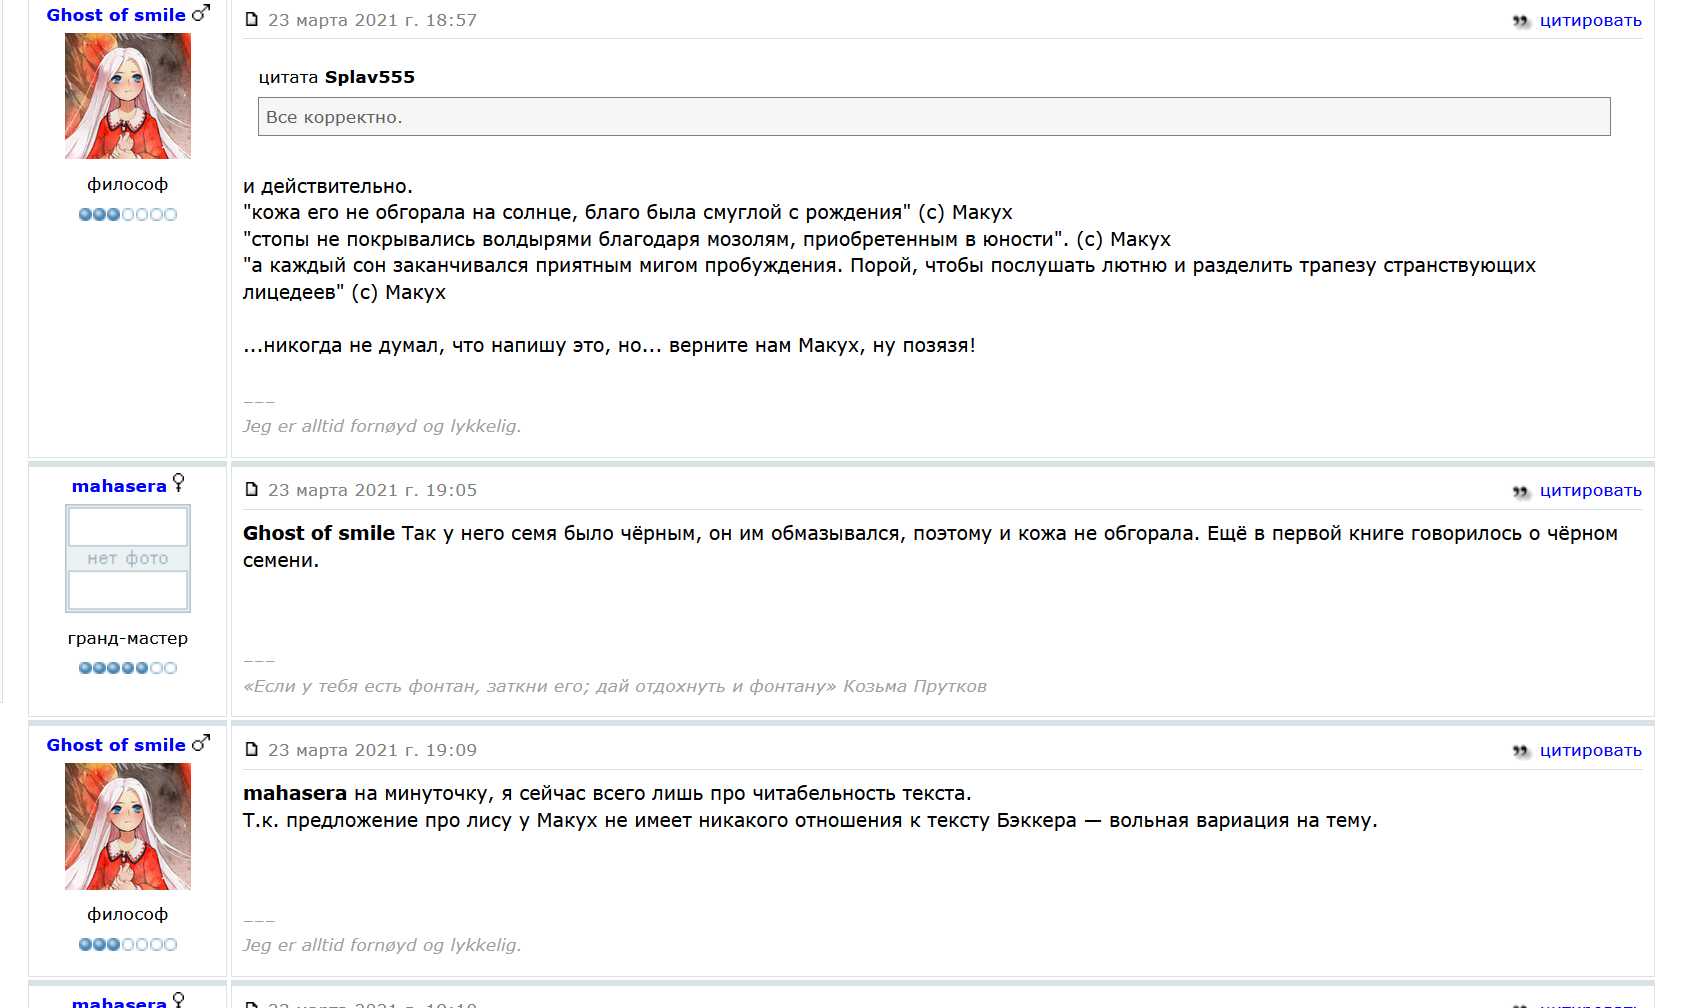Viewport: 1700px width, 1008px height.
Task: Click the rating dots under 'гранд-мастер'
Action: [128, 668]
